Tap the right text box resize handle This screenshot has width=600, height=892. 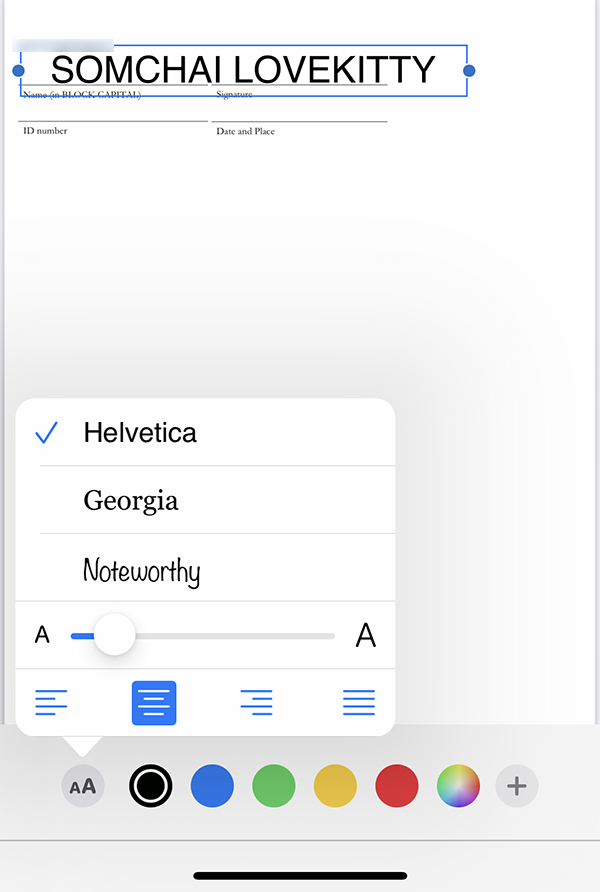(469, 70)
